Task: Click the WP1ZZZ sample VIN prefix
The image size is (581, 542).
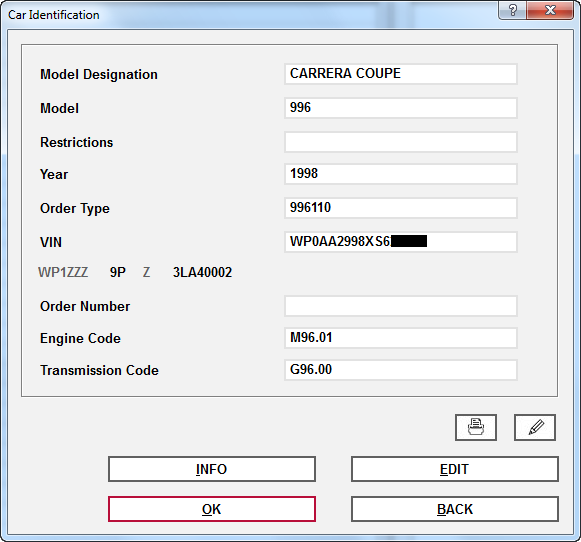Action: (x=63, y=272)
